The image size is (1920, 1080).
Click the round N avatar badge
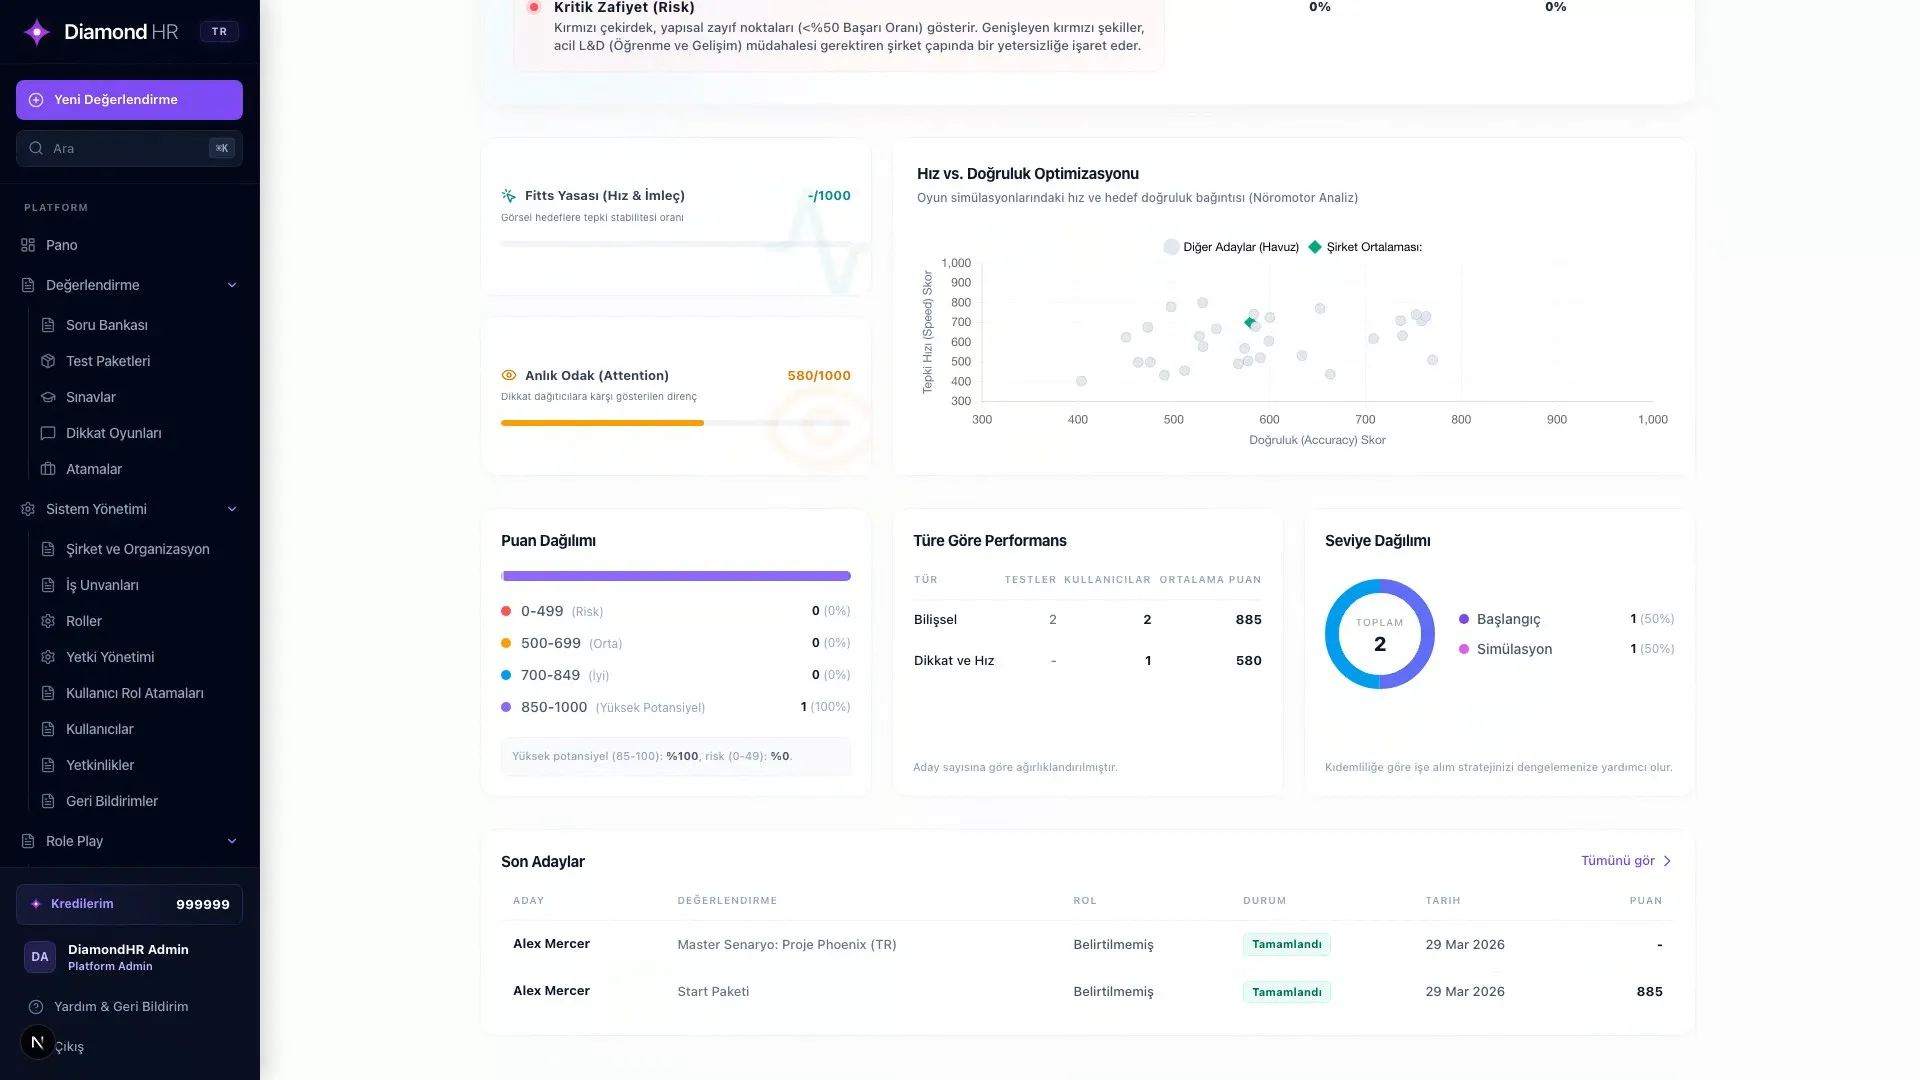[37, 1042]
